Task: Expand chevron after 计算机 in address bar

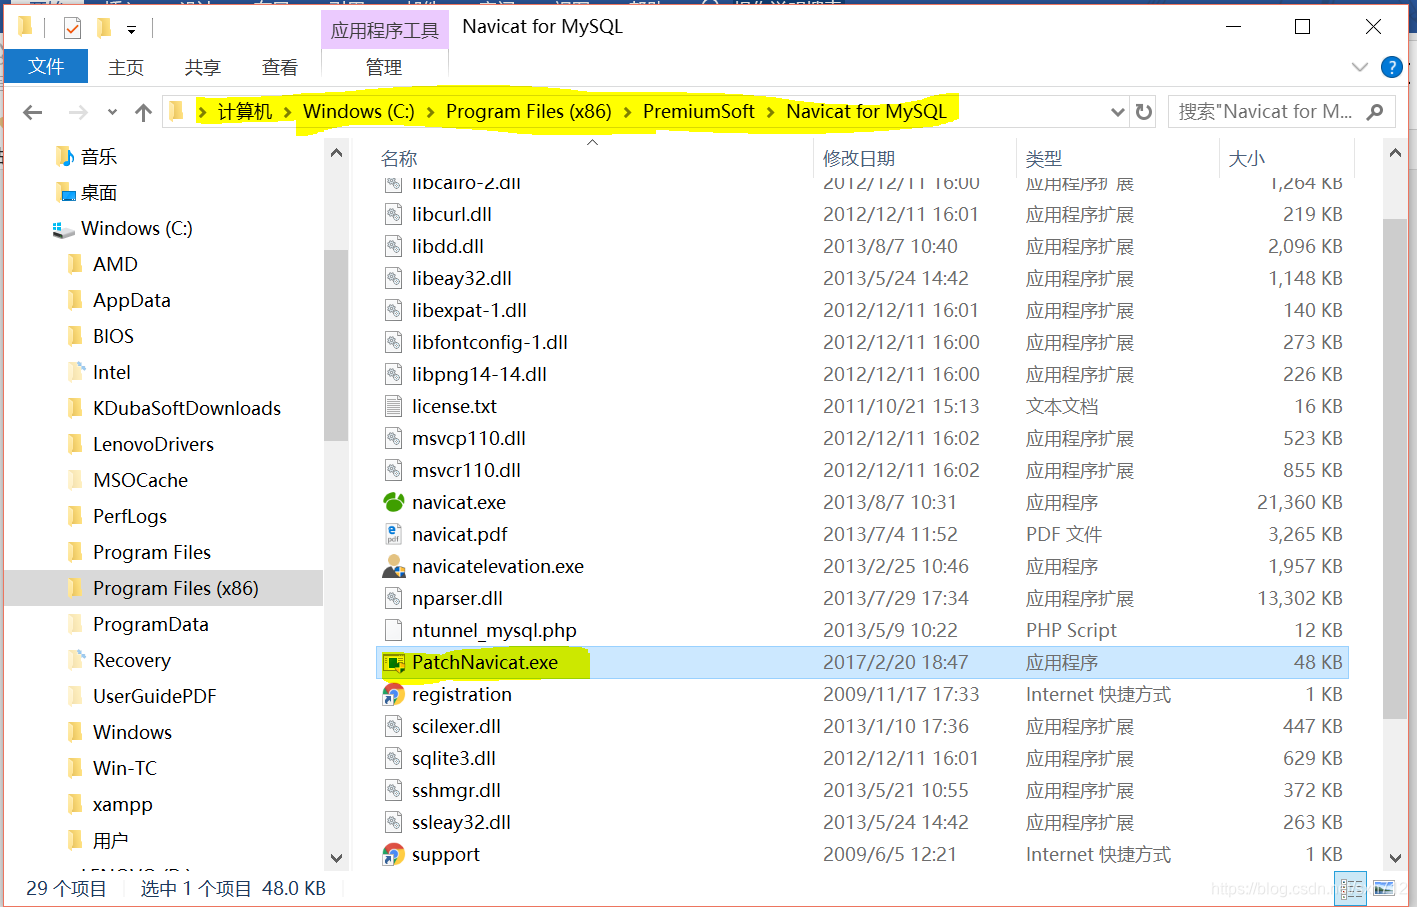Action: tap(288, 112)
